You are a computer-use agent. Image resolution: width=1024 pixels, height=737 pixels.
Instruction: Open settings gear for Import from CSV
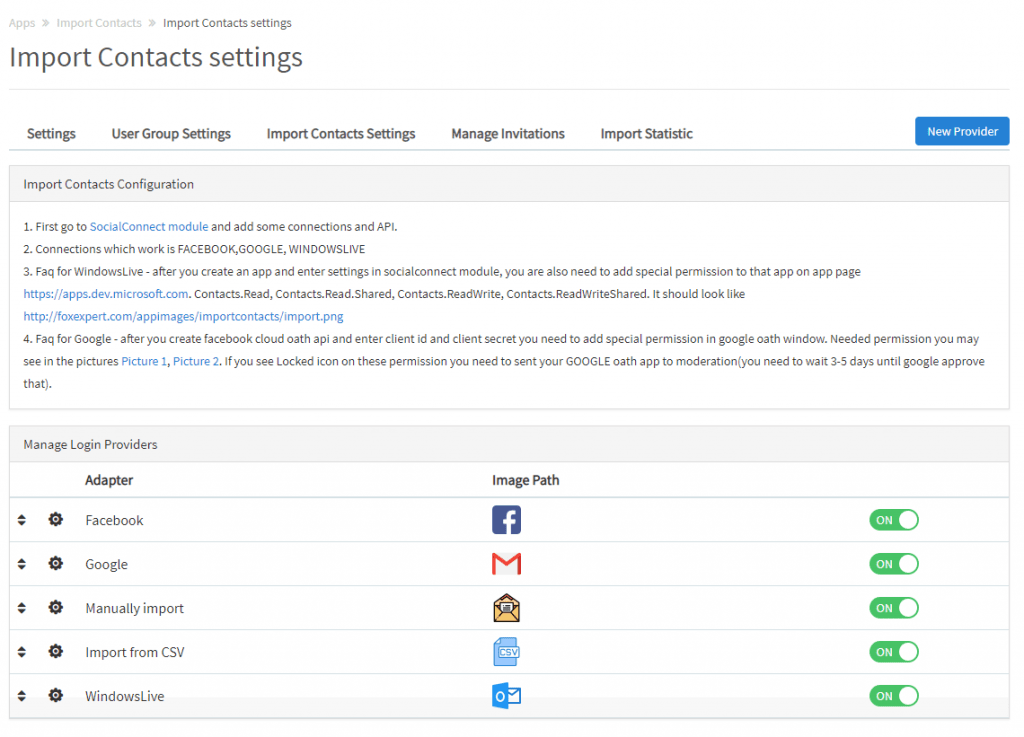coord(56,651)
